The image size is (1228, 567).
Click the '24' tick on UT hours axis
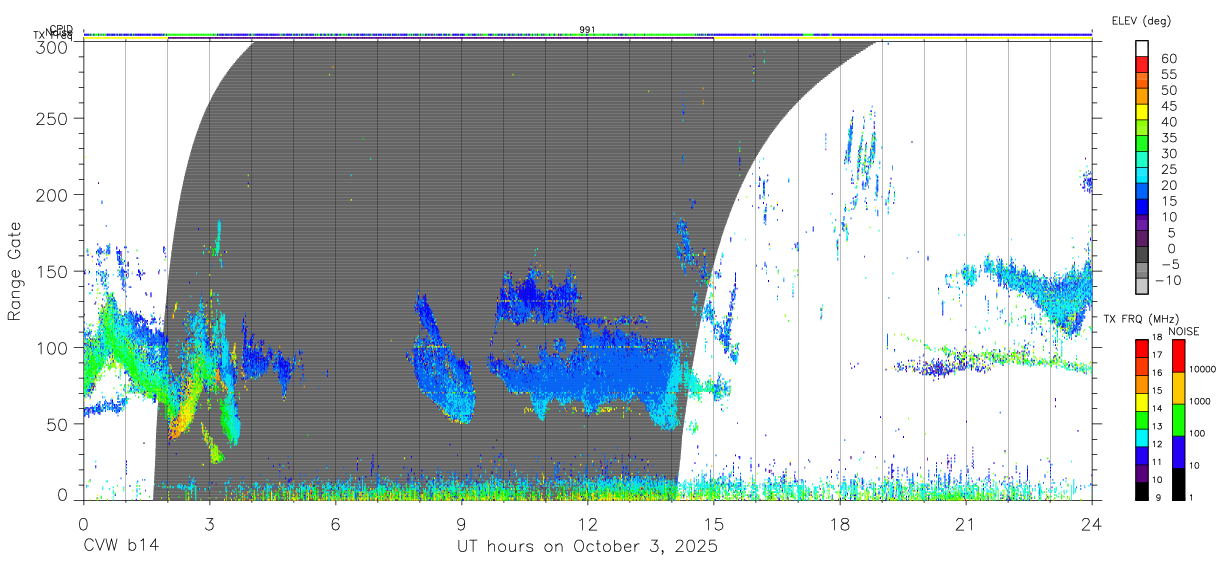pyautogui.click(x=1091, y=523)
